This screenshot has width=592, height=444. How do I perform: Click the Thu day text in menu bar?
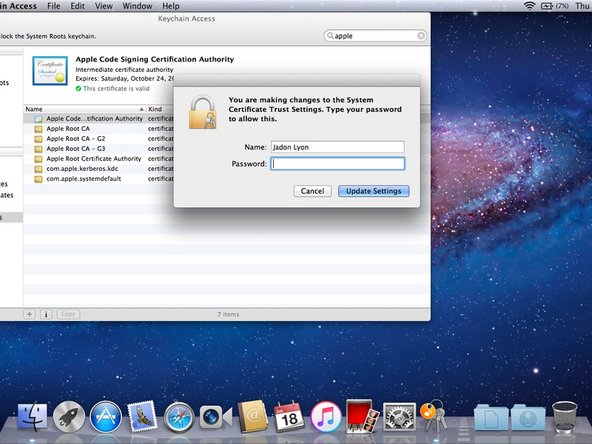583,6
